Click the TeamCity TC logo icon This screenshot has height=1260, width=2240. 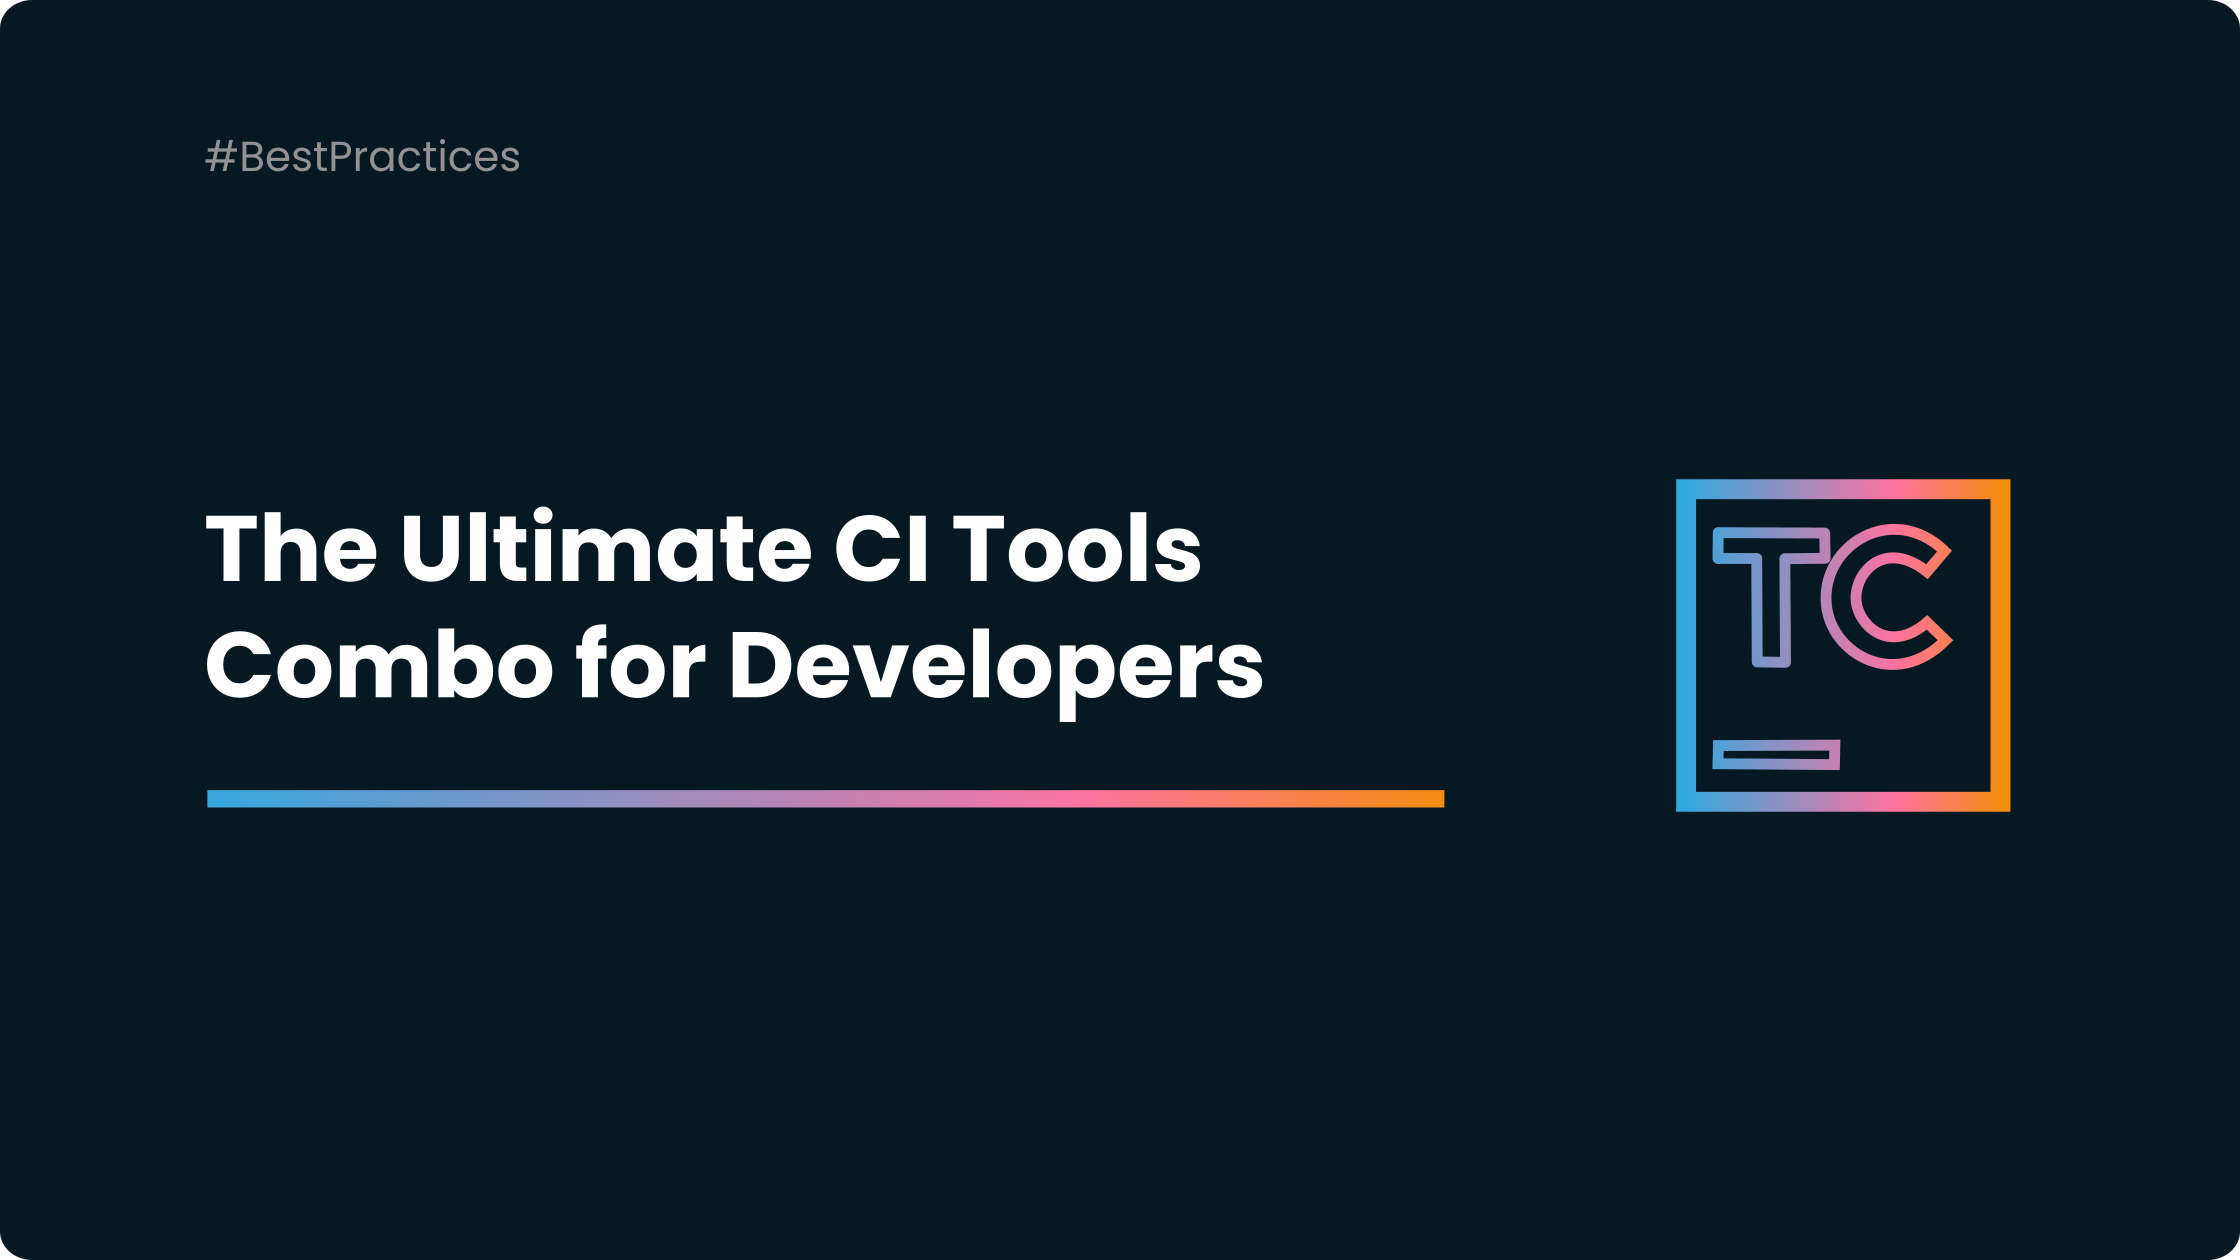[1843, 645]
